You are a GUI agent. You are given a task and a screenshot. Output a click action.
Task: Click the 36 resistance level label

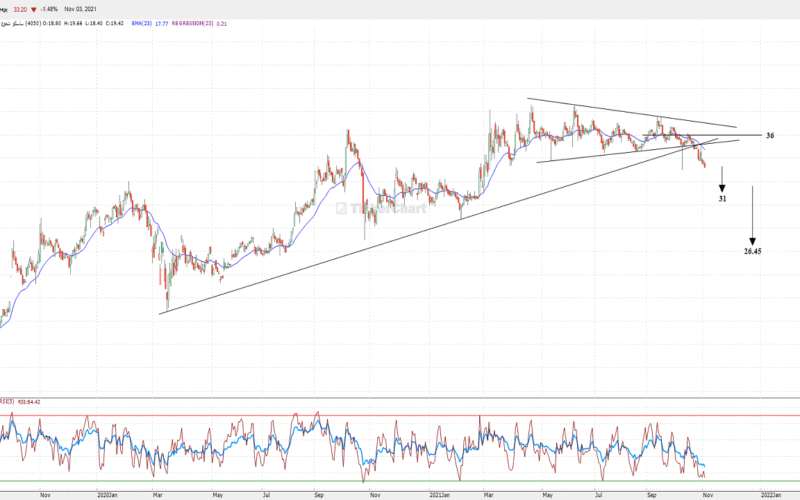(770, 135)
